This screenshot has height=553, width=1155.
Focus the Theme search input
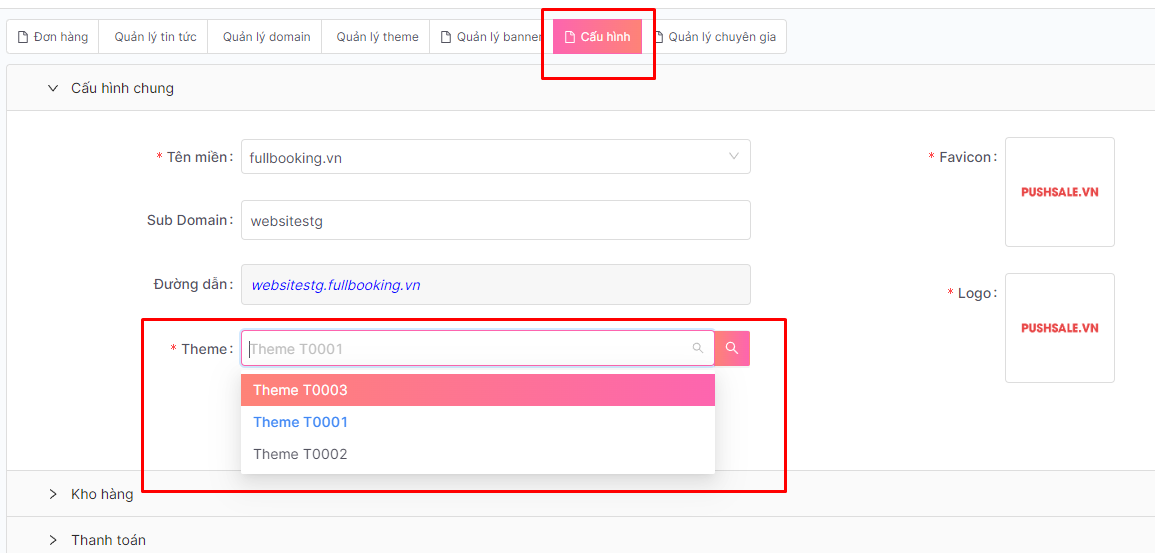465,348
